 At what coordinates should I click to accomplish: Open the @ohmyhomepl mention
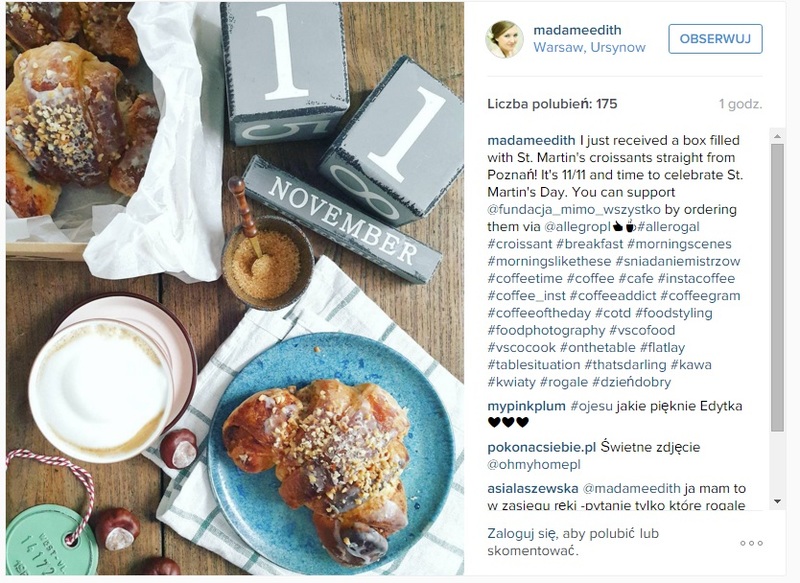(x=527, y=465)
